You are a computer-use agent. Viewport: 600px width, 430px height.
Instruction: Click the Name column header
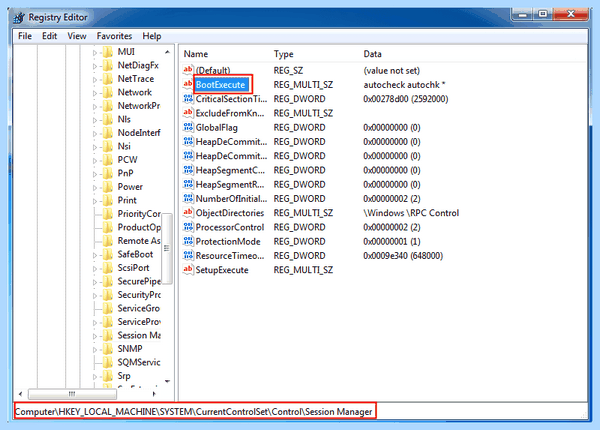pyautogui.click(x=196, y=54)
